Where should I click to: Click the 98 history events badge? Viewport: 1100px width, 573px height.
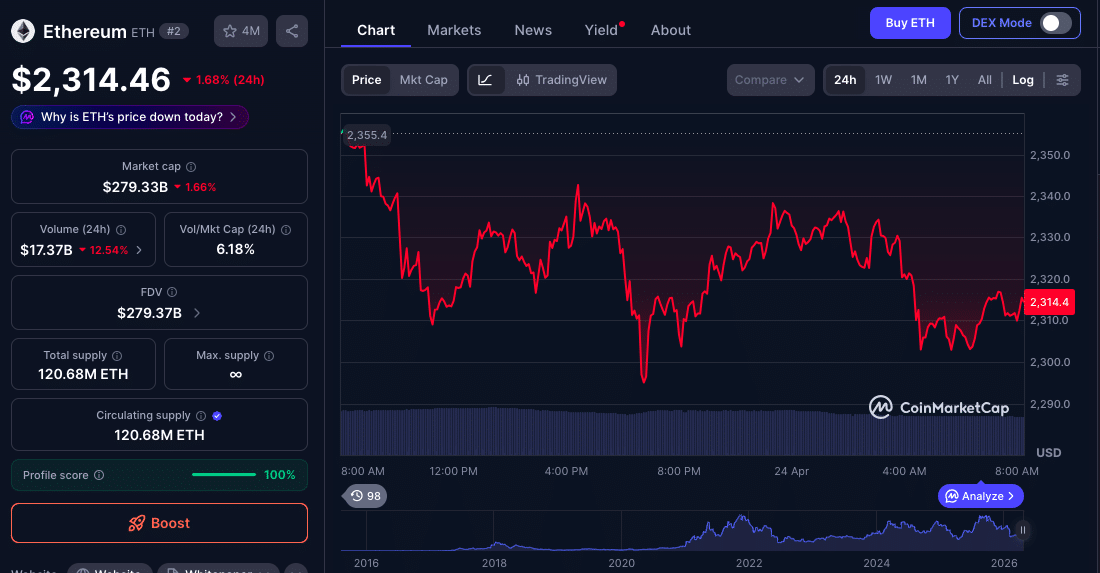365,496
